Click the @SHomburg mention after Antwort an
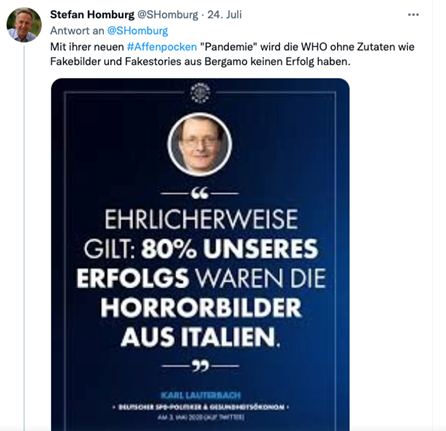The height and width of the screenshot is (431, 446). 137,31
